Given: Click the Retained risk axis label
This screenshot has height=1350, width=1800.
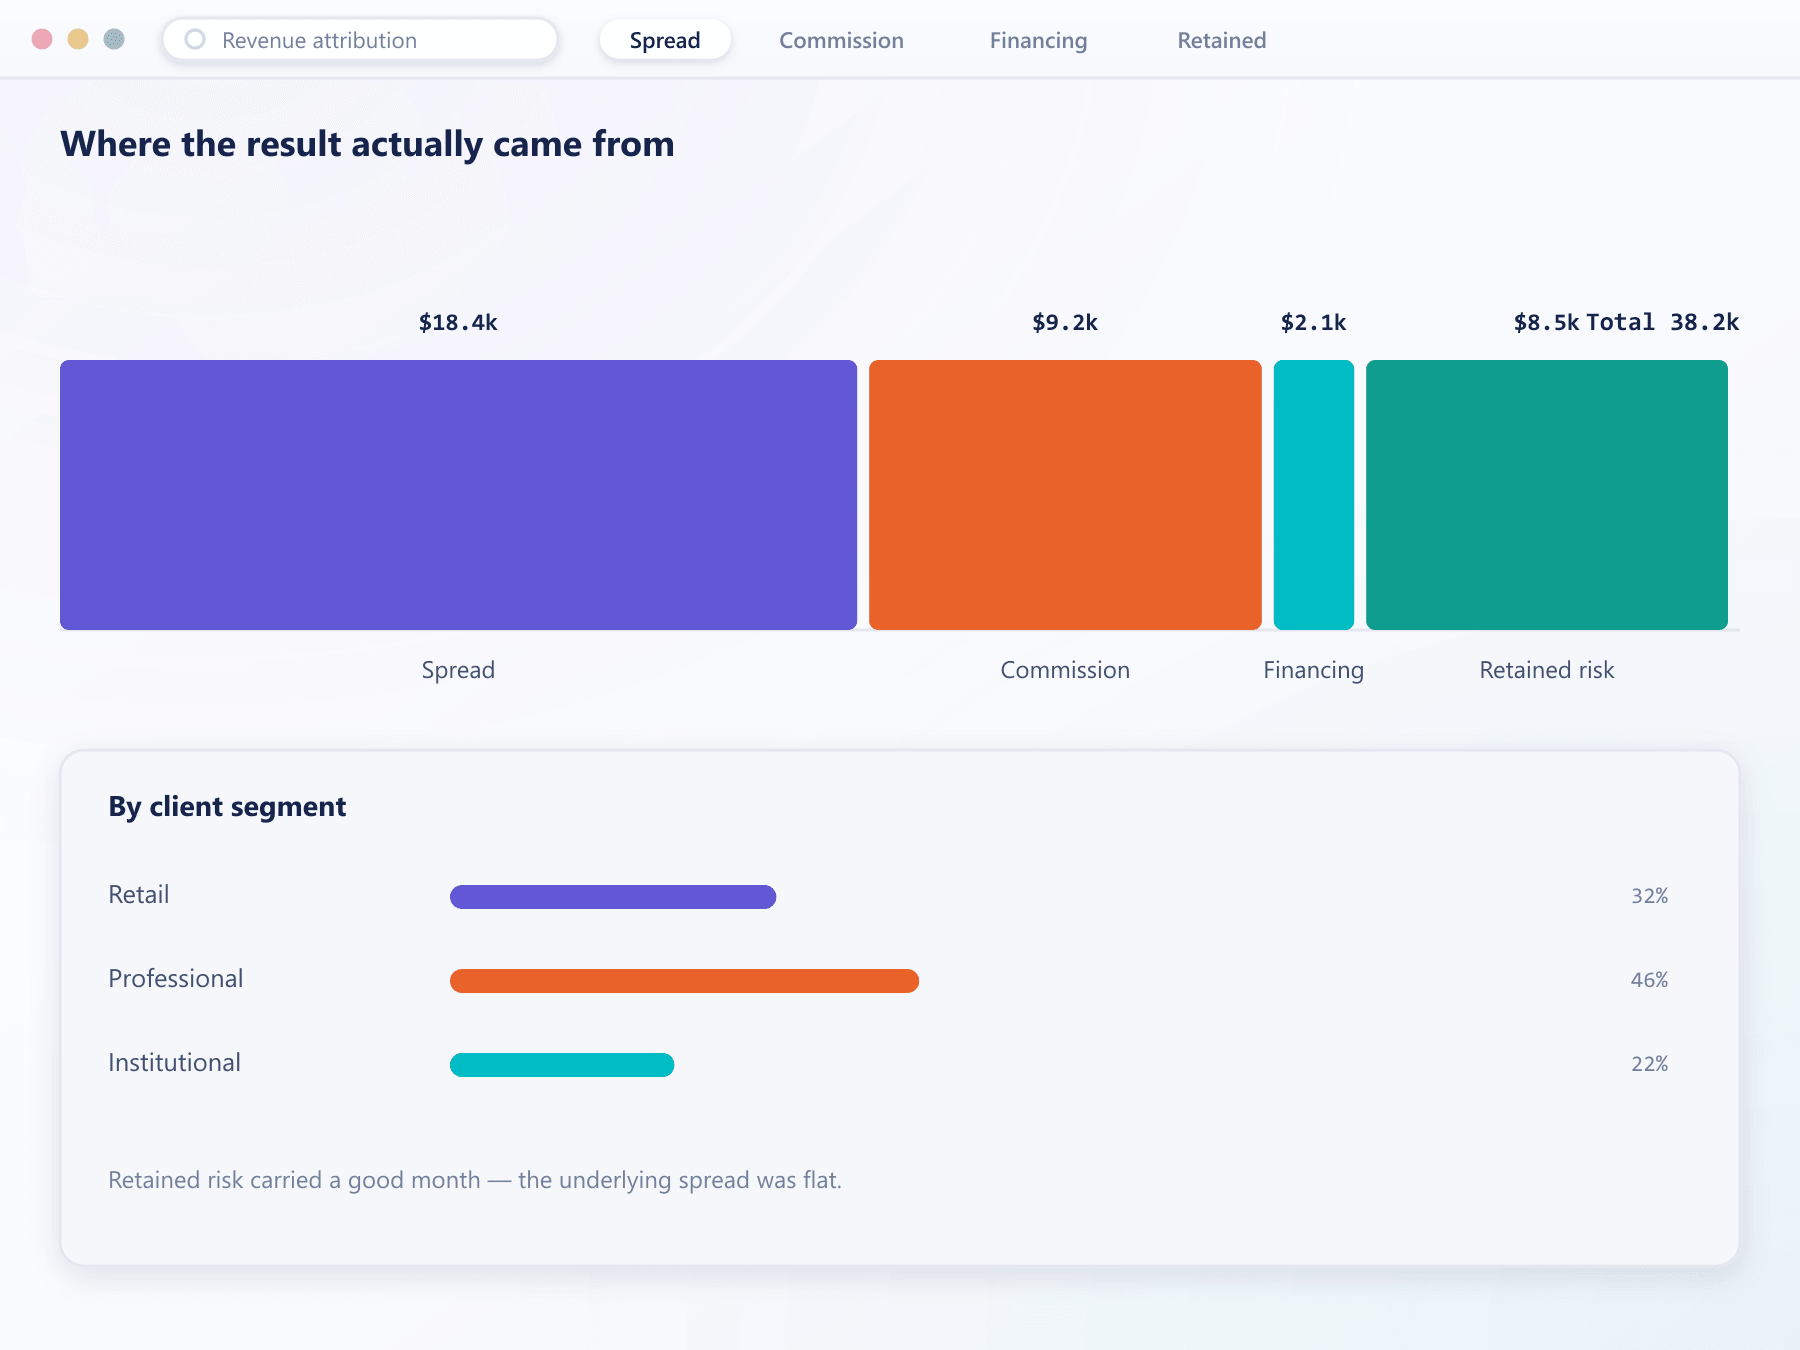Looking at the screenshot, I should click(1547, 670).
